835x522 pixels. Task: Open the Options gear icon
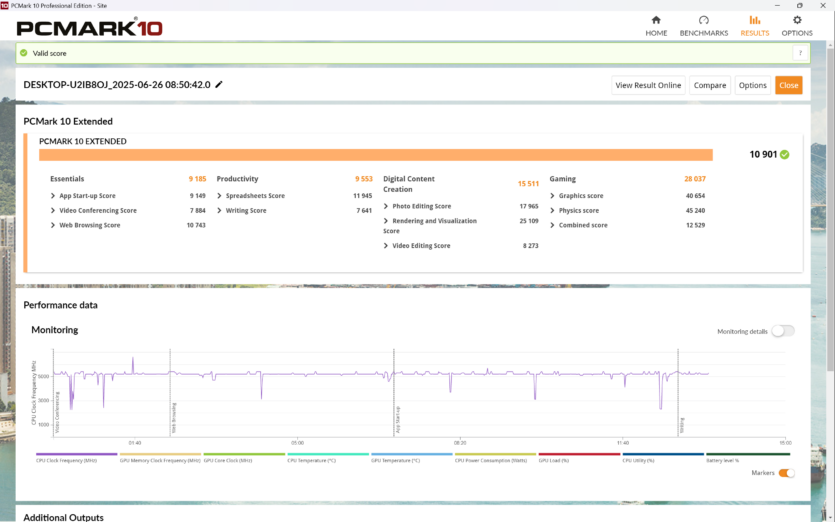click(x=797, y=20)
